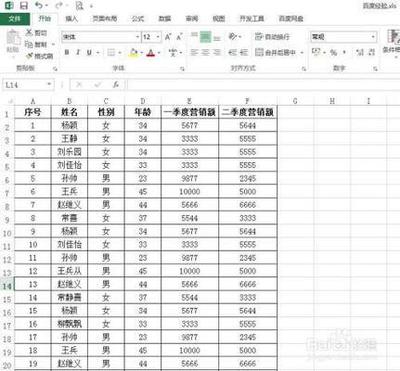The height and width of the screenshot is (371, 400).
Task: Toggle Italic formatting
Action: click(78, 52)
